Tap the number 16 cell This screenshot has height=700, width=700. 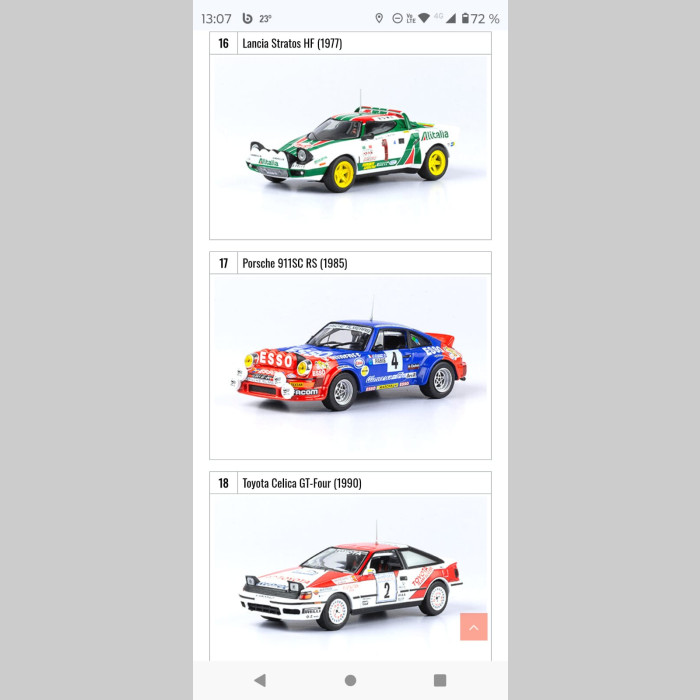[224, 43]
